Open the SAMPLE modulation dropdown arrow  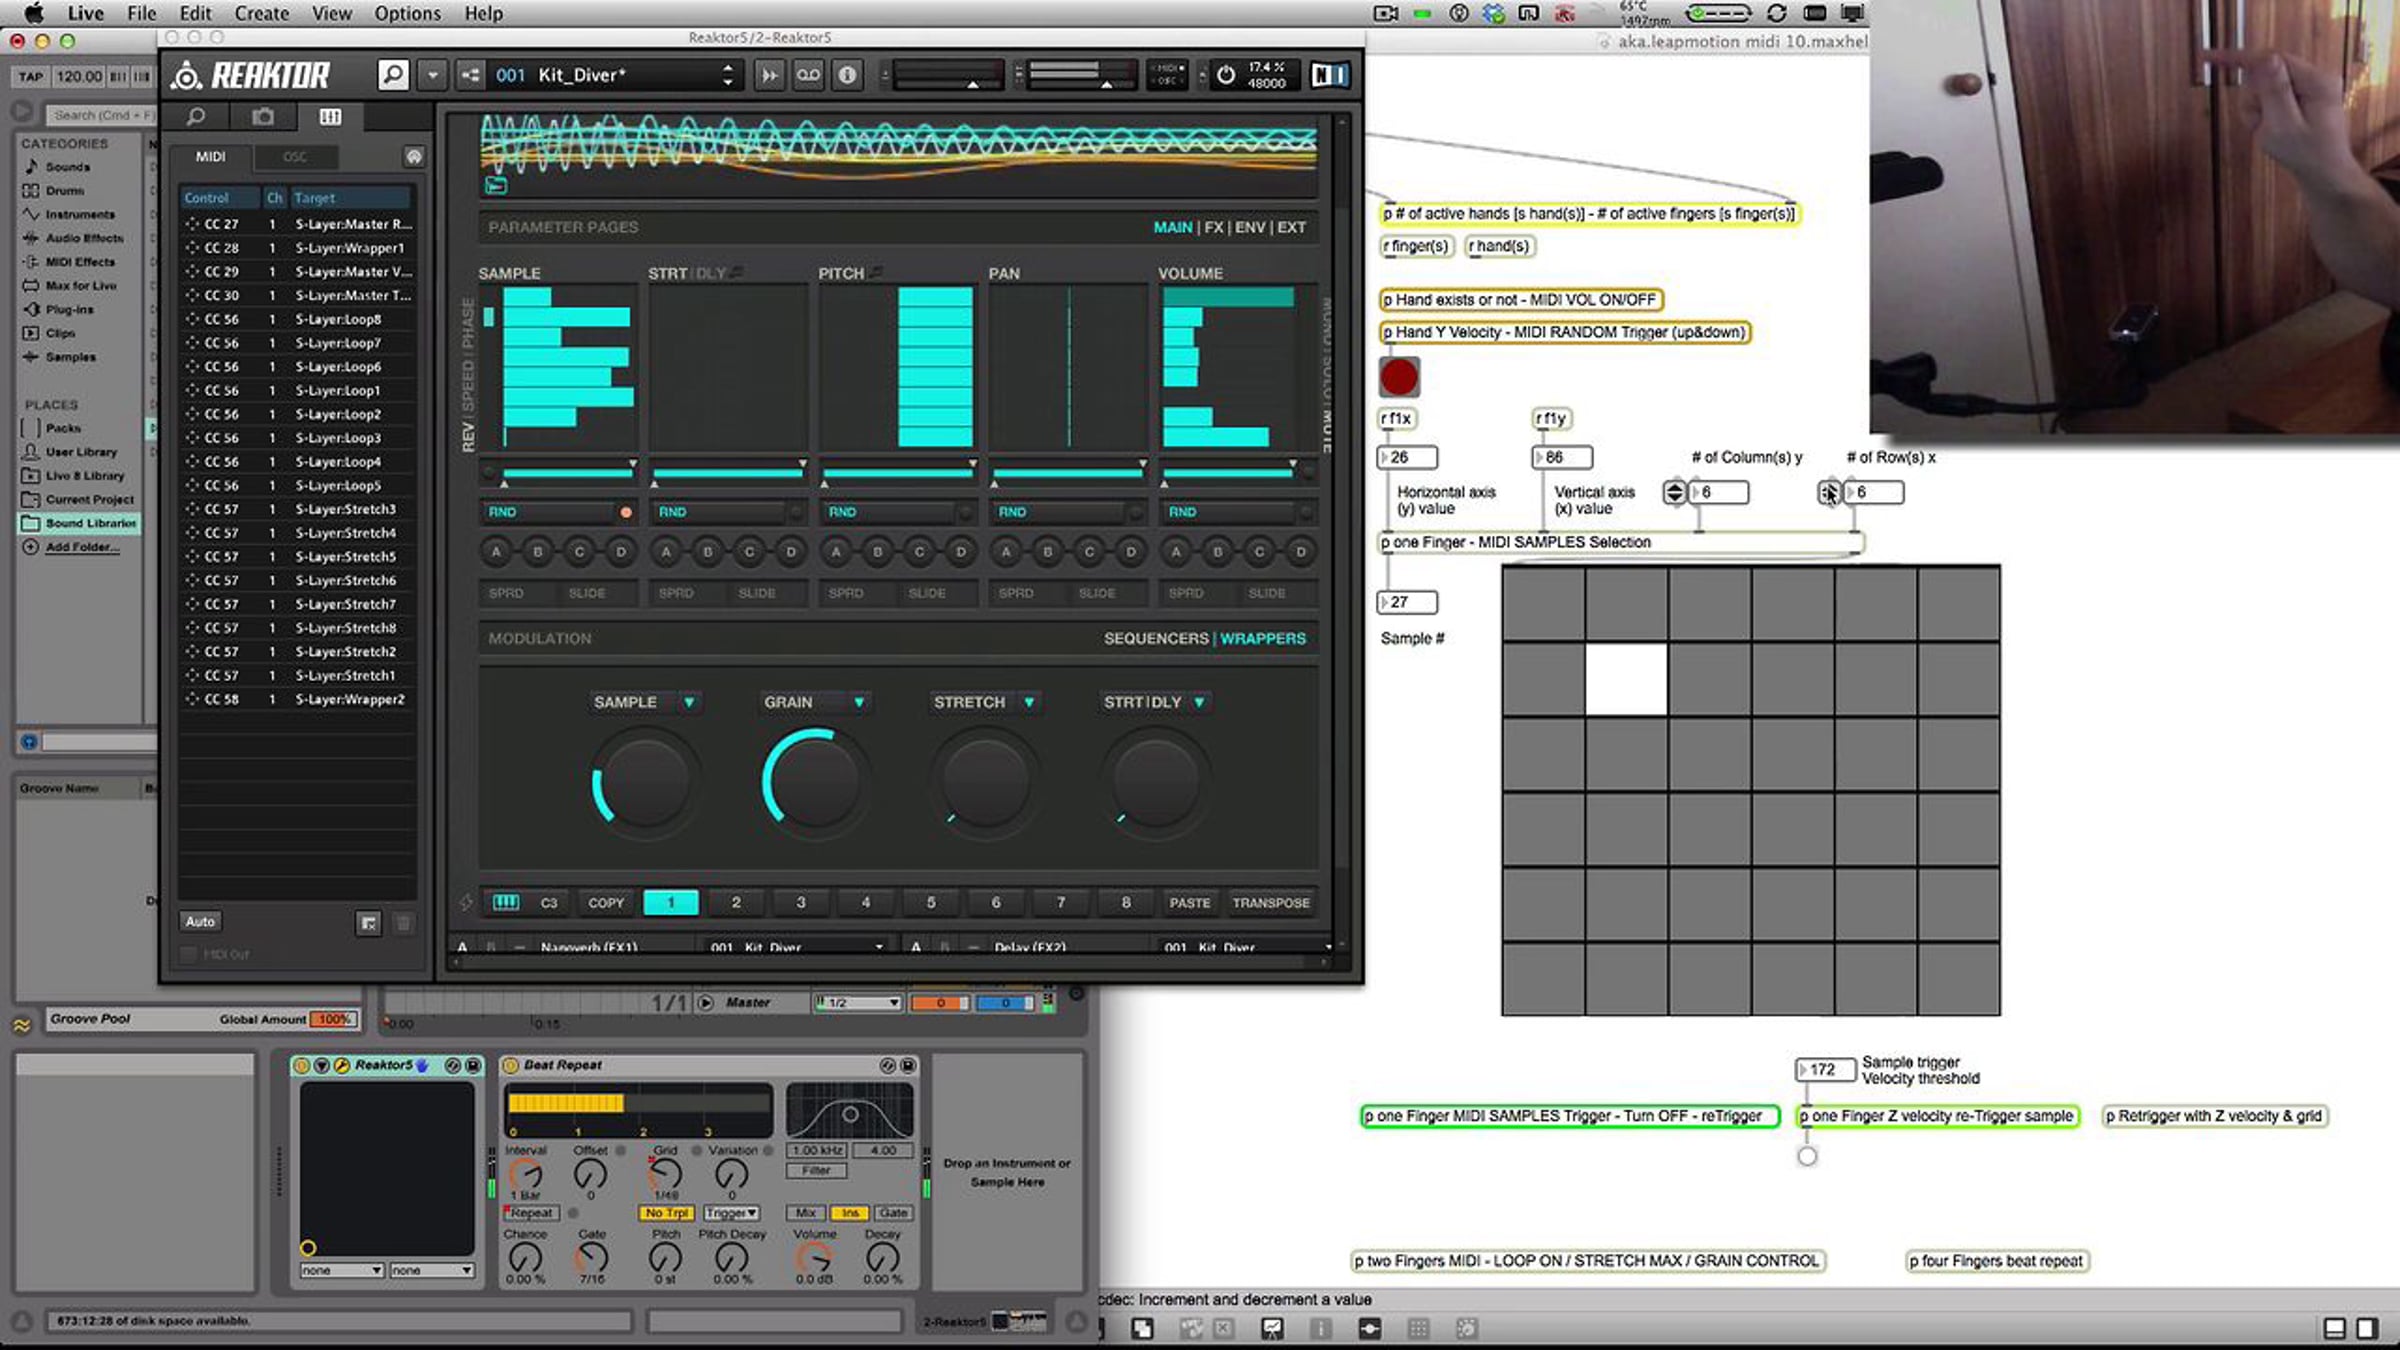coord(689,703)
